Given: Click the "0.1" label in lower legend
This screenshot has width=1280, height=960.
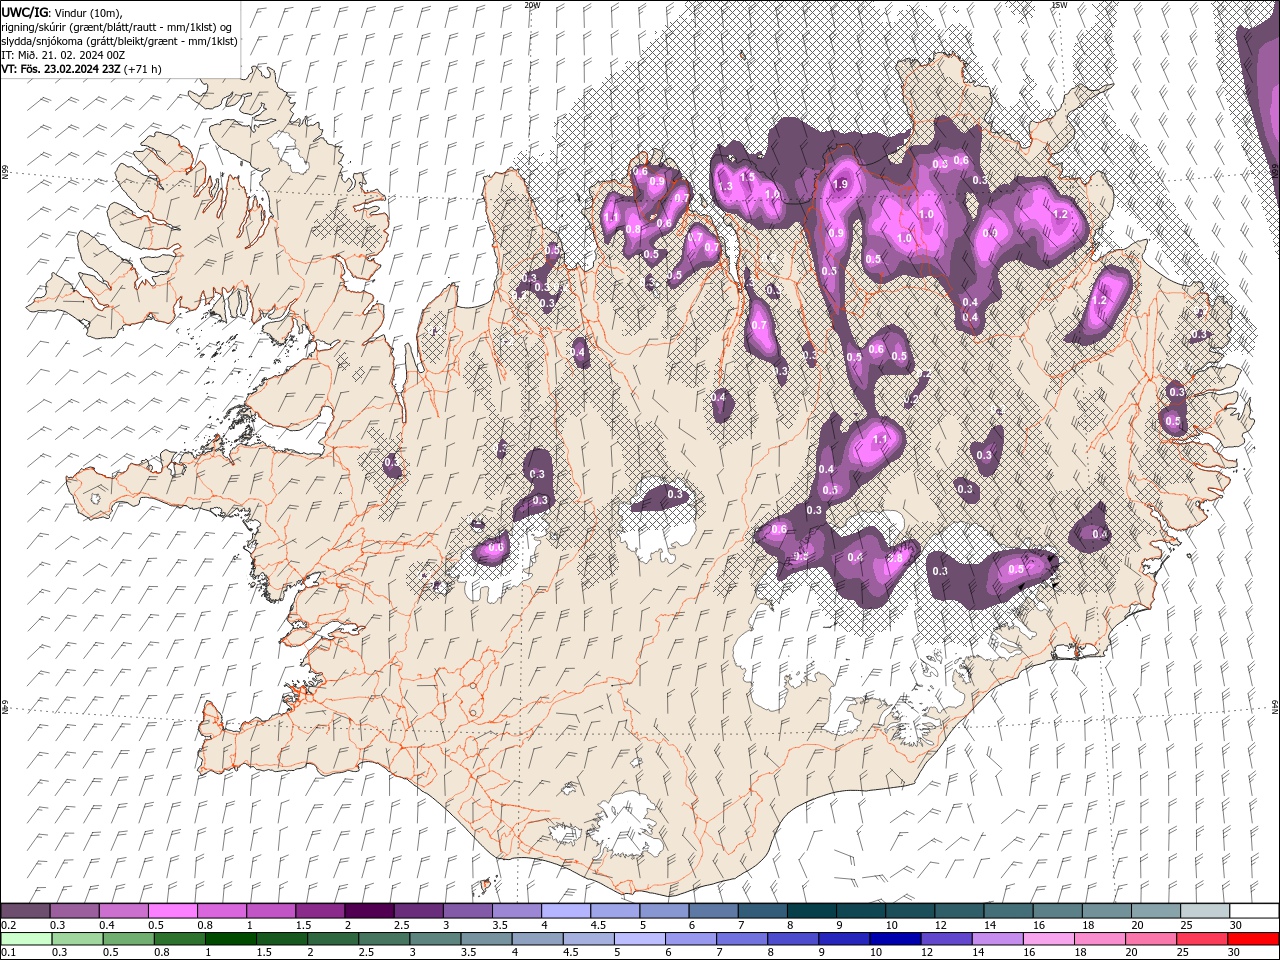Looking at the screenshot, I should 8,953.
